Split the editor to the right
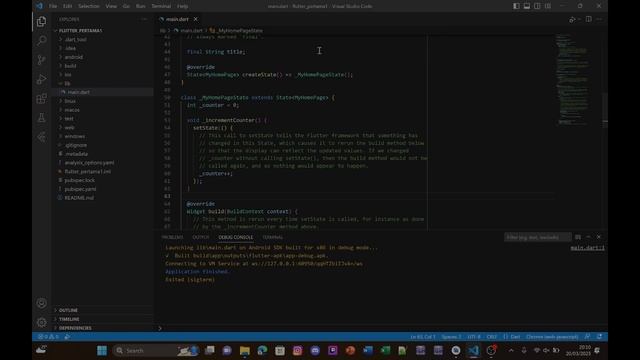 coord(589,19)
